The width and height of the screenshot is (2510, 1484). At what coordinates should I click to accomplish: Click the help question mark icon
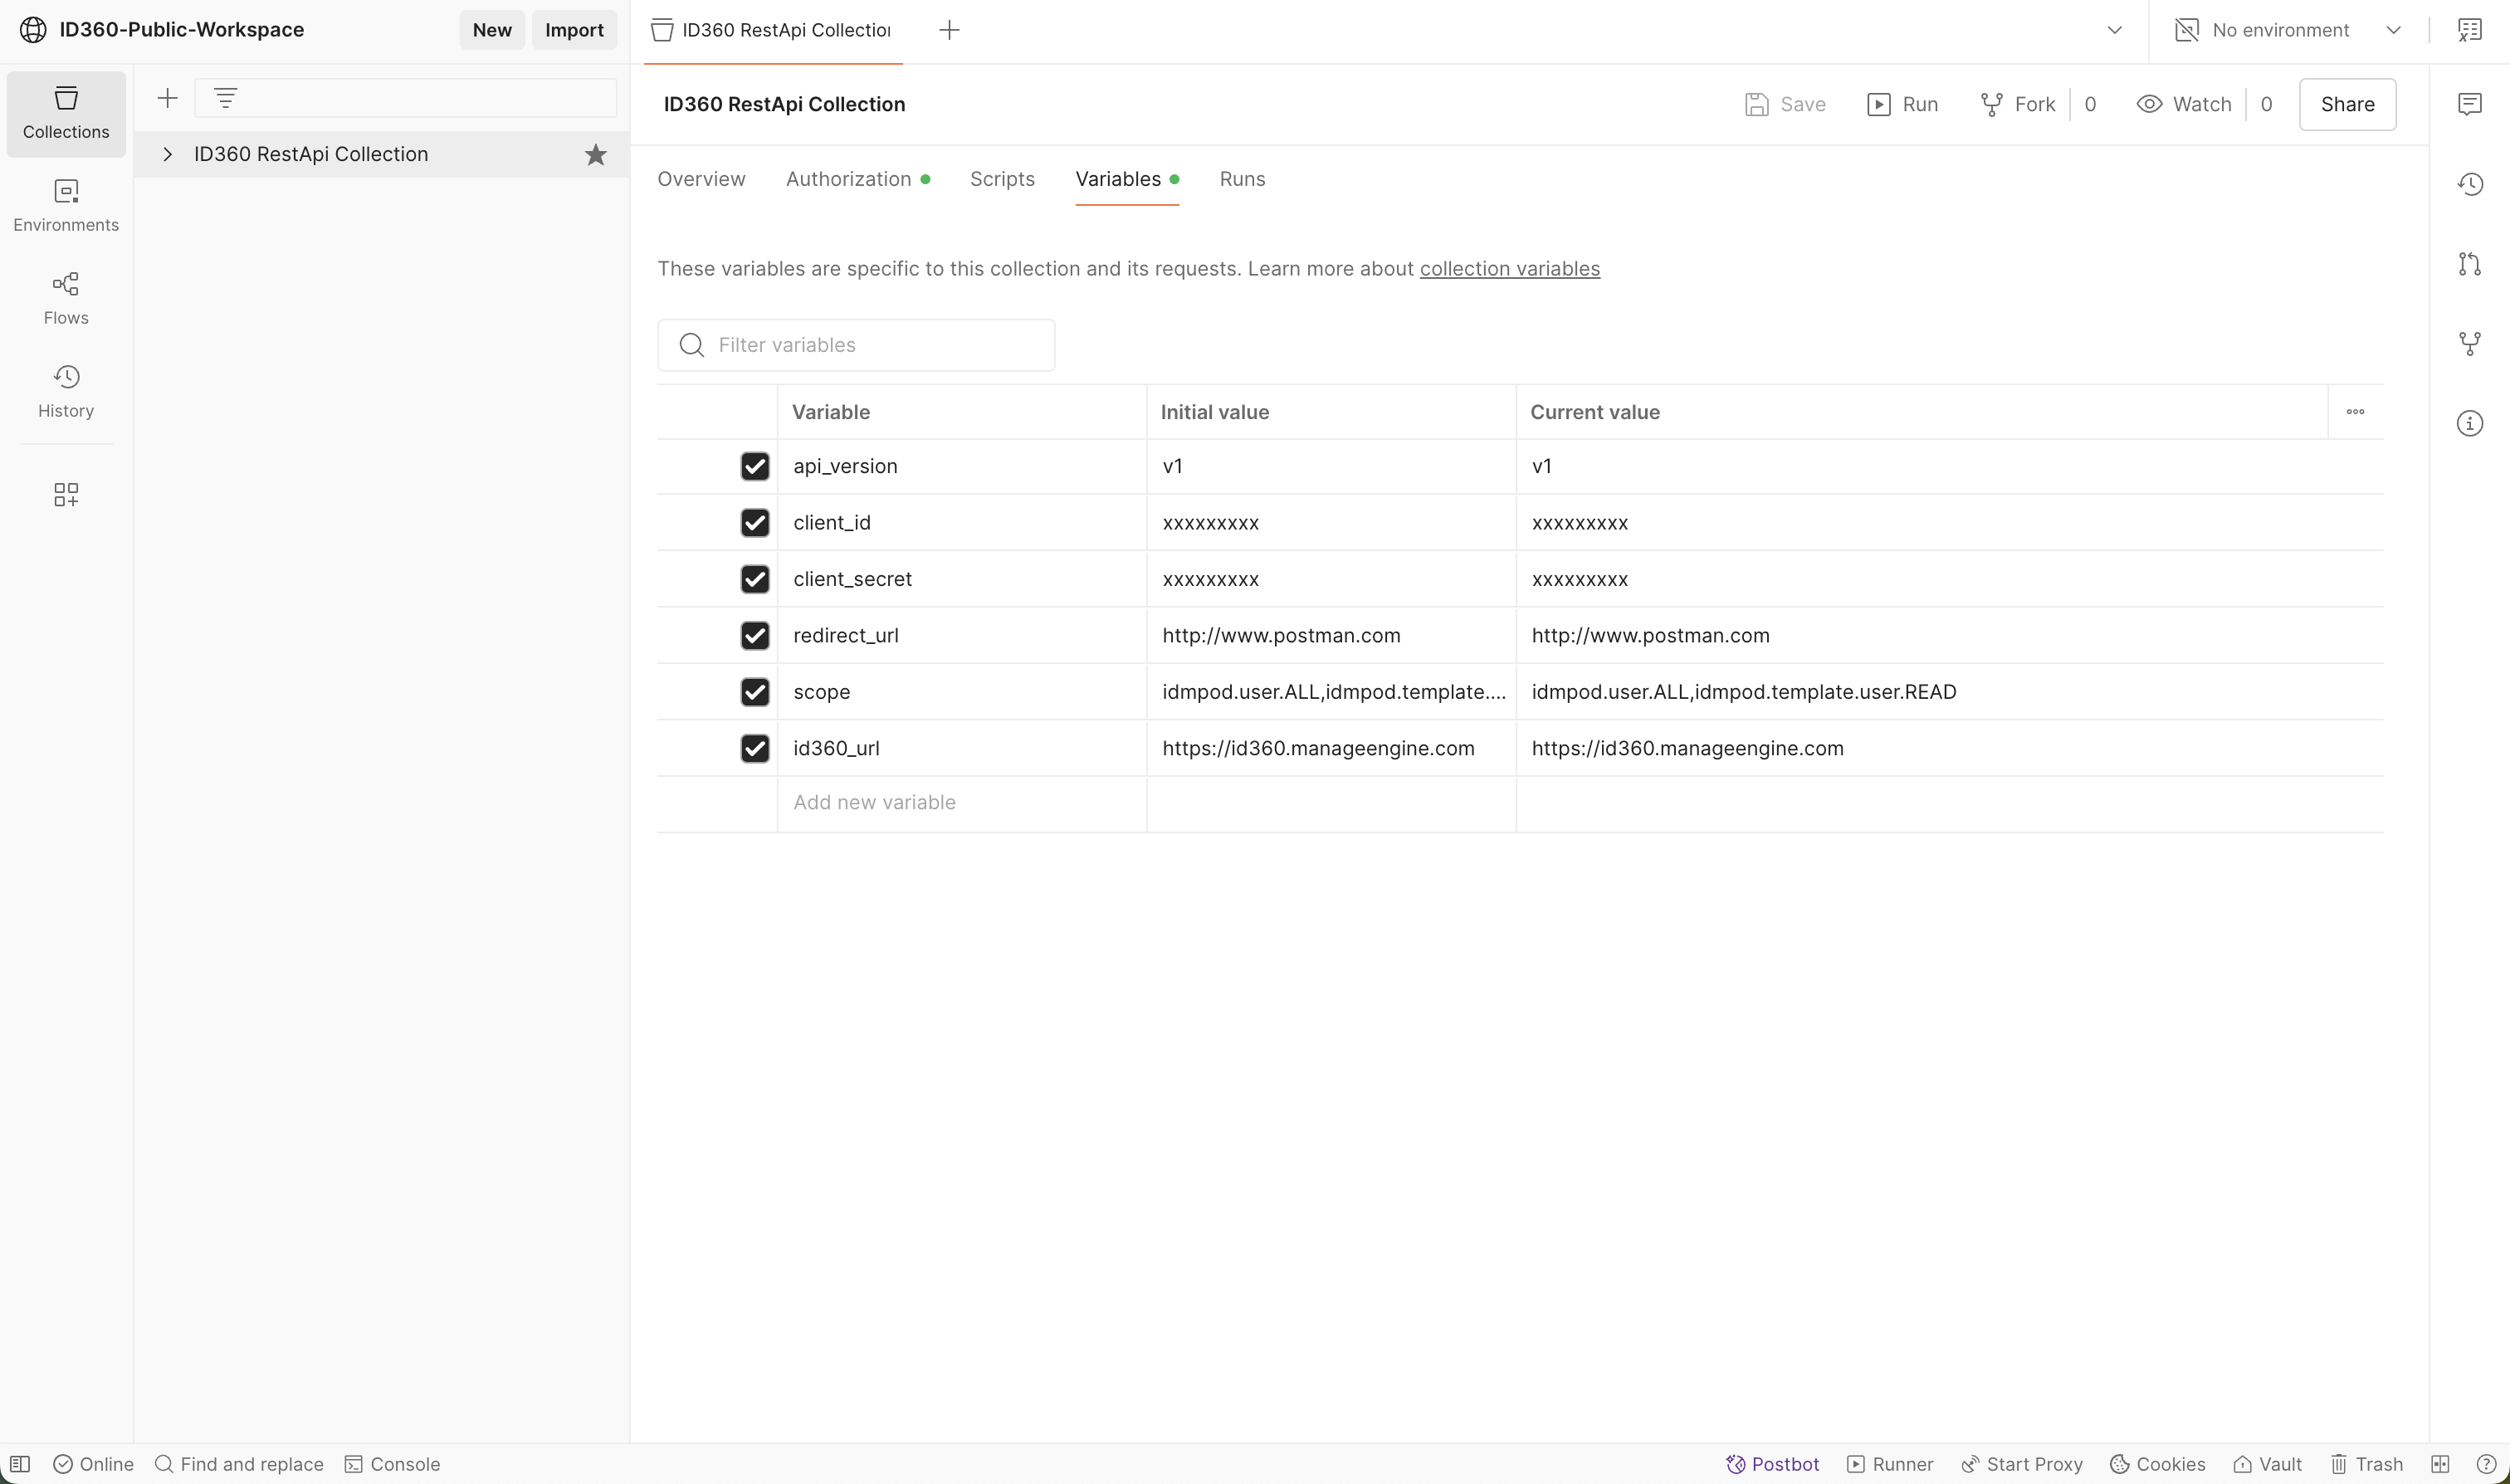coord(2486,1464)
